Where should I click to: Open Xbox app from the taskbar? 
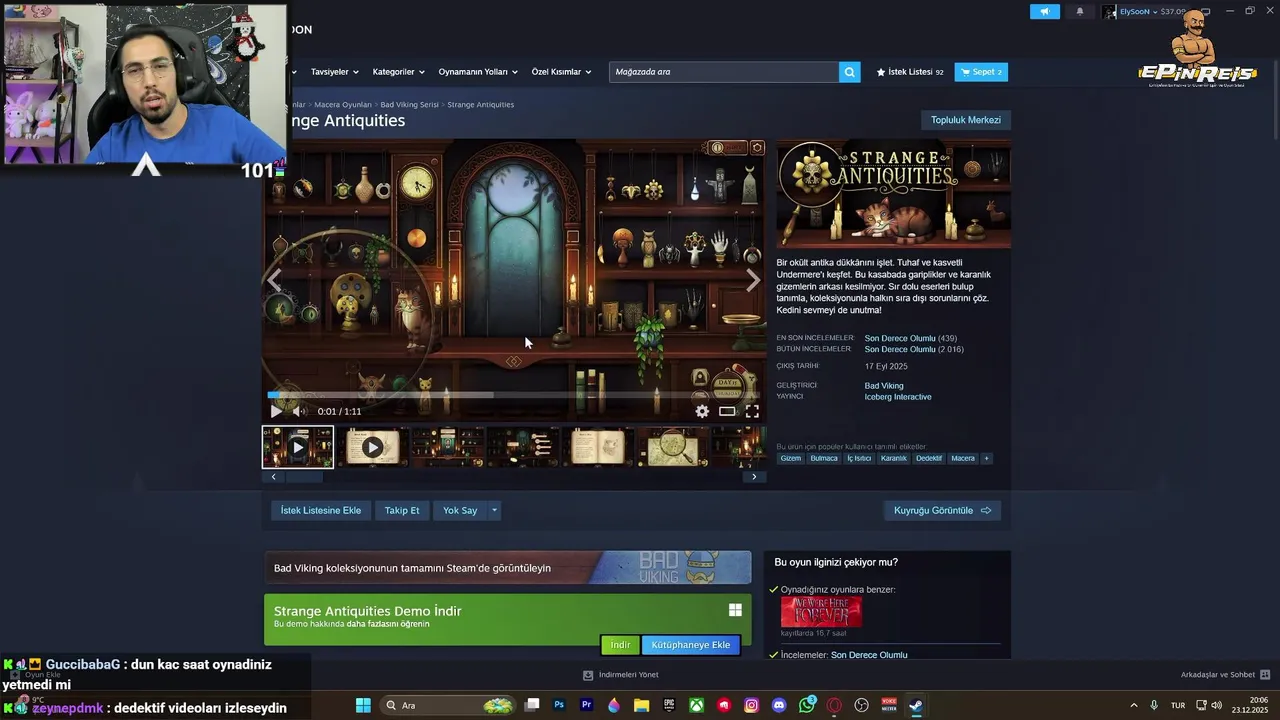696,705
